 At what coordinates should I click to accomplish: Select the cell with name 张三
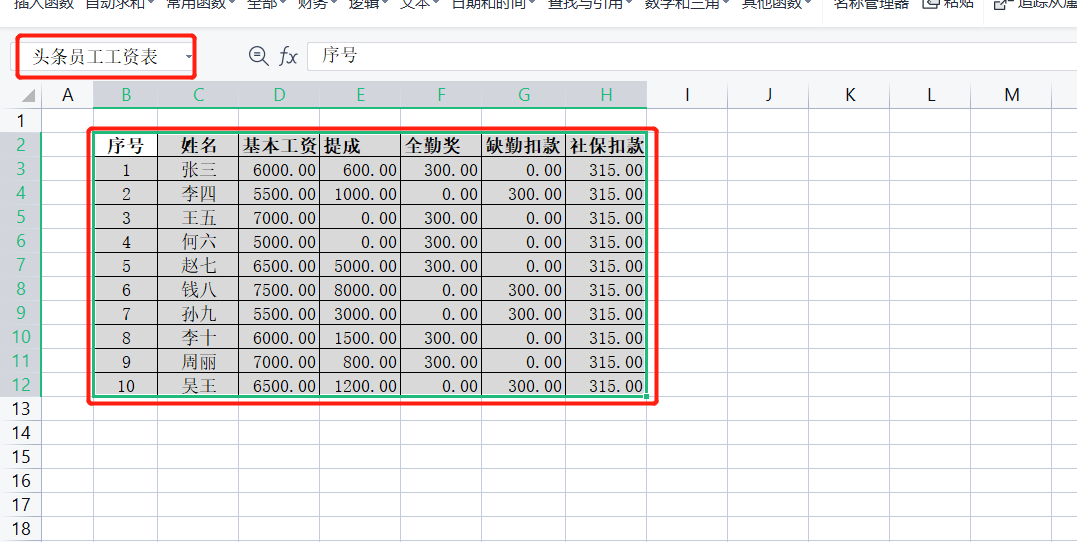click(x=199, y=169)
